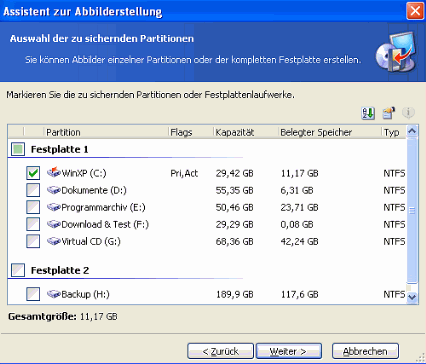Click the Festplatte 2 group label
The height and width of the screenshot is (364, 426).
(60, 270)
